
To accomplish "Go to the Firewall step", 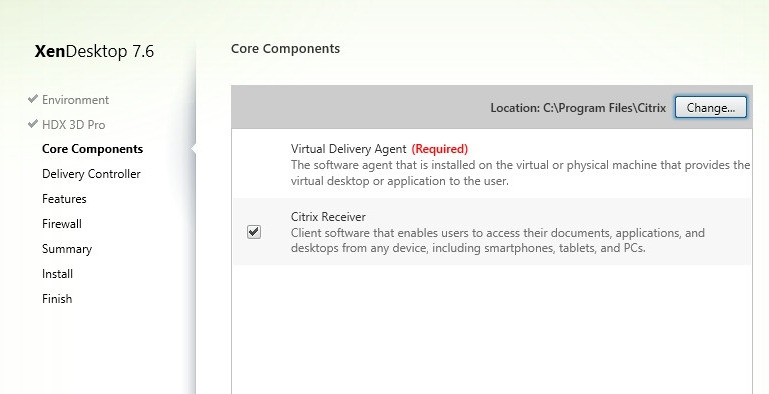I will coord(62,224).
